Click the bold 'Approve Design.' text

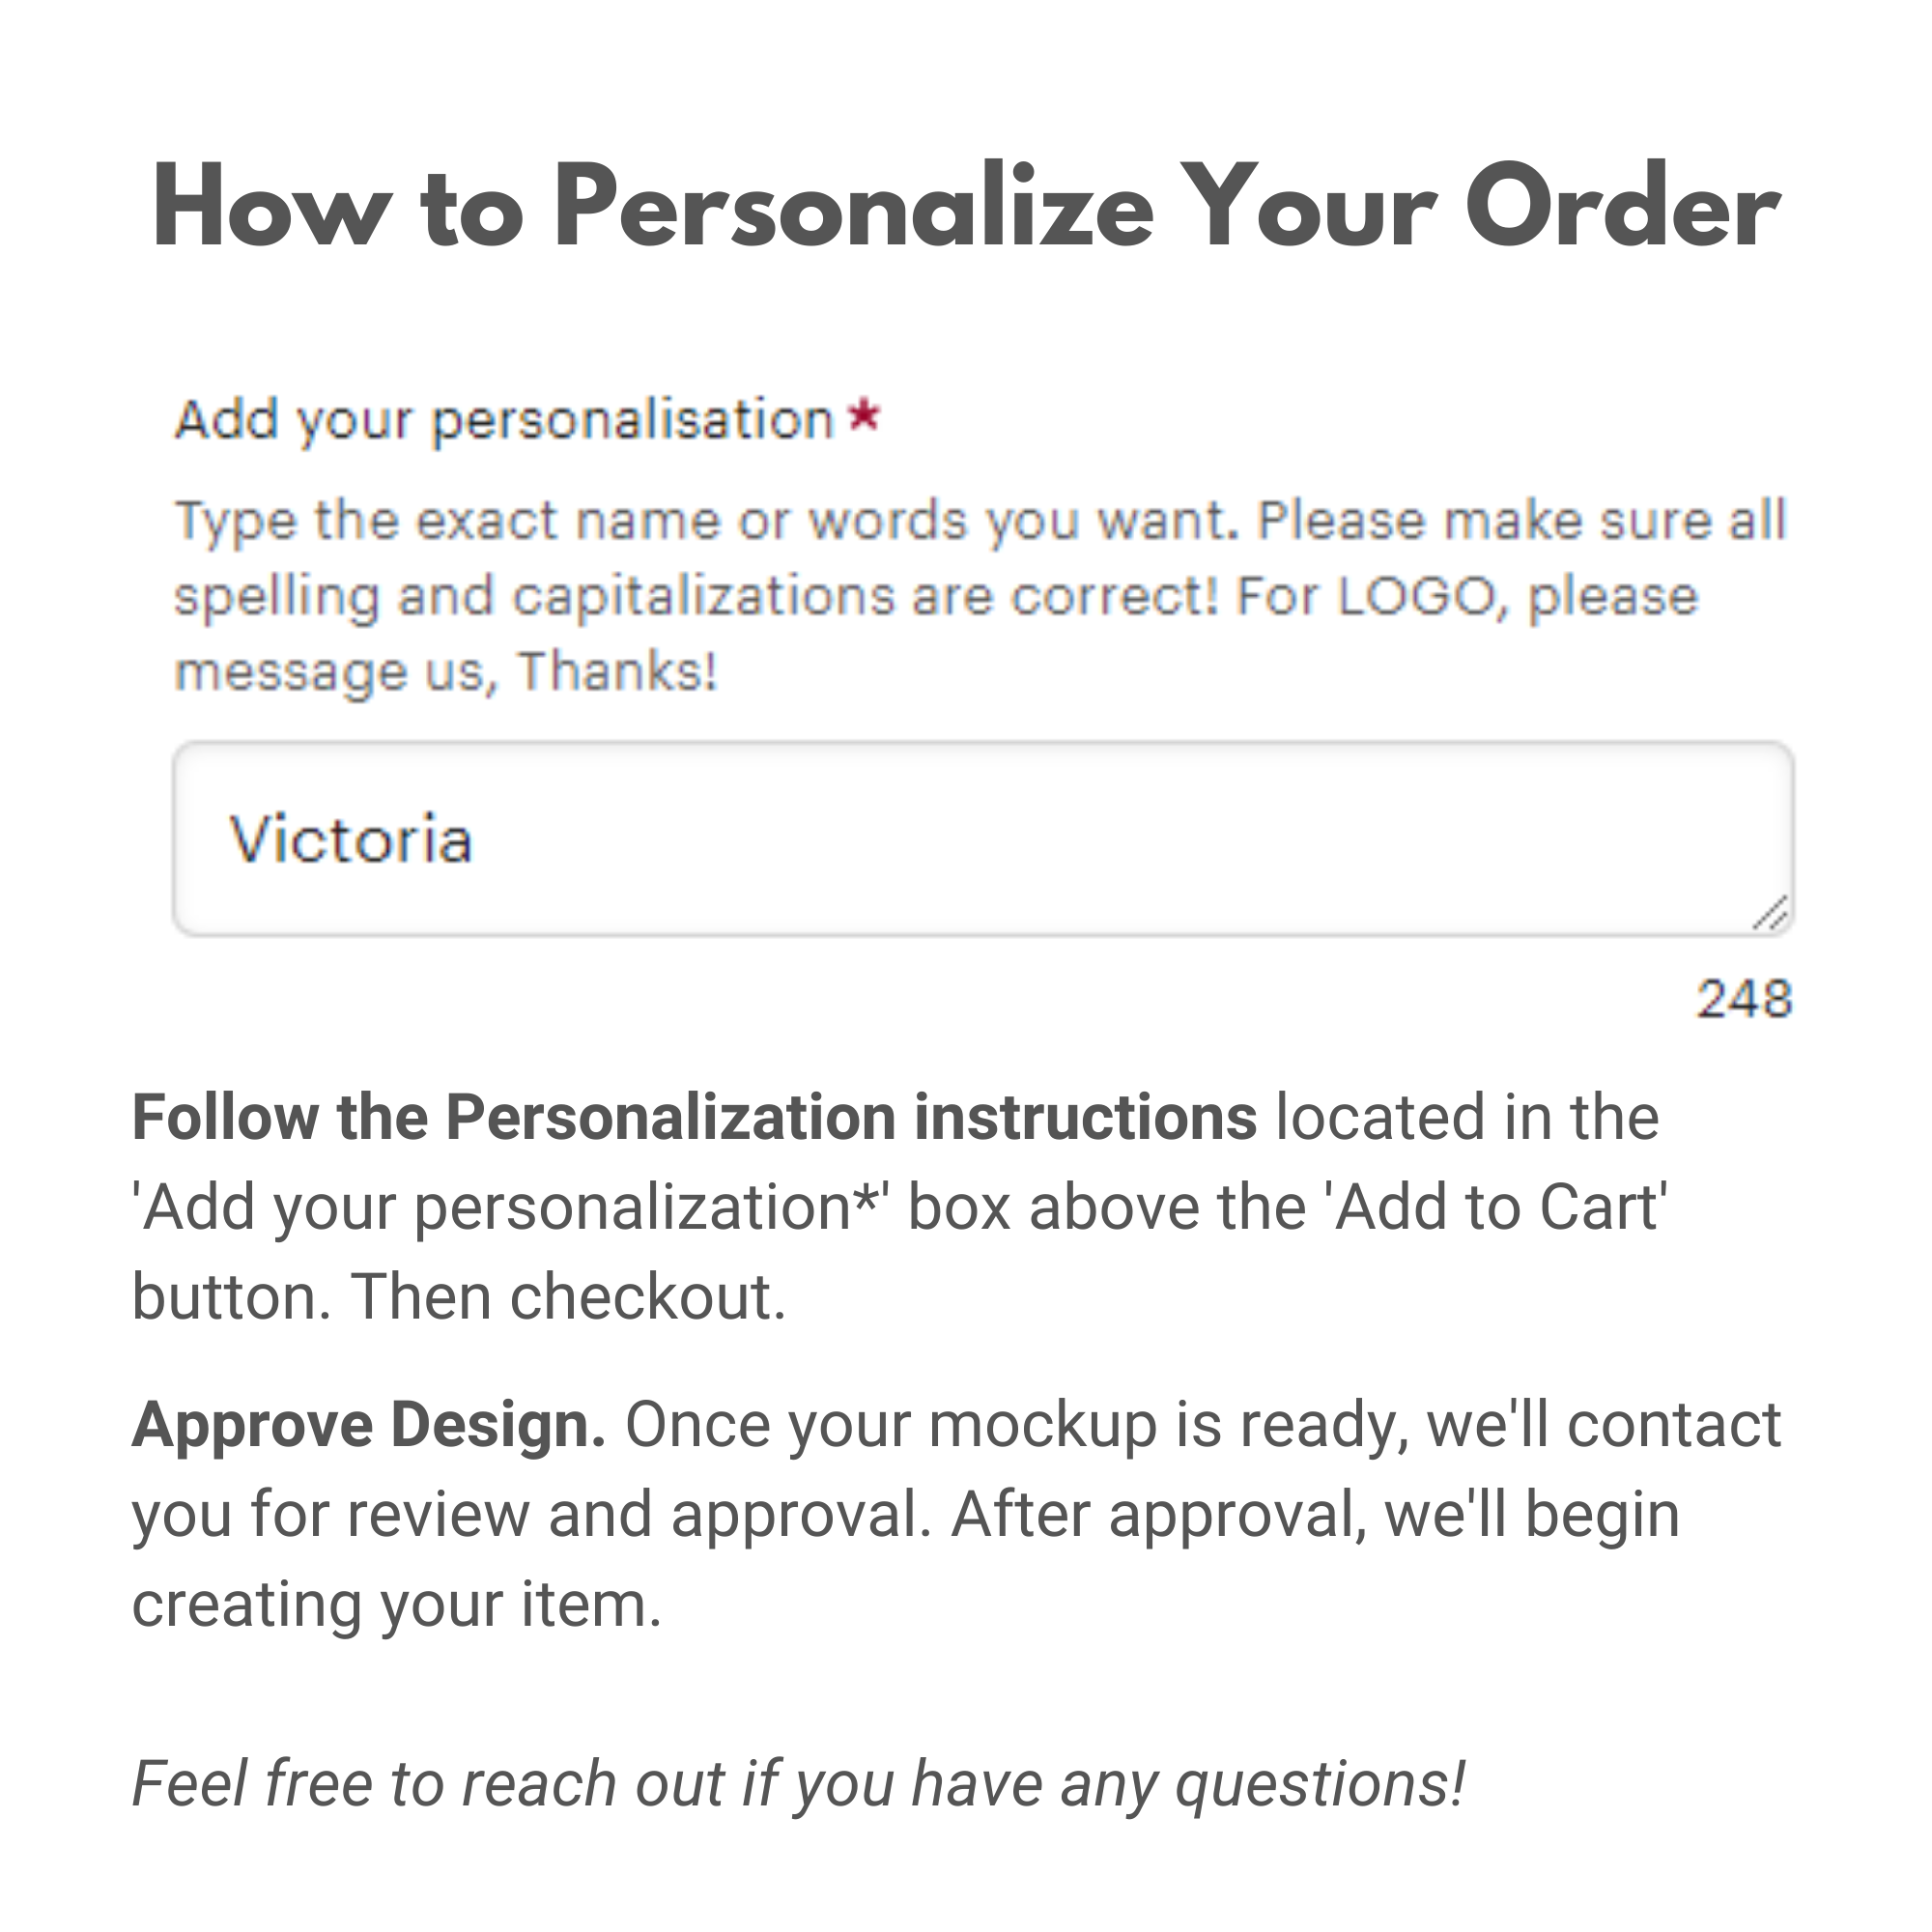pos(368,1424)
